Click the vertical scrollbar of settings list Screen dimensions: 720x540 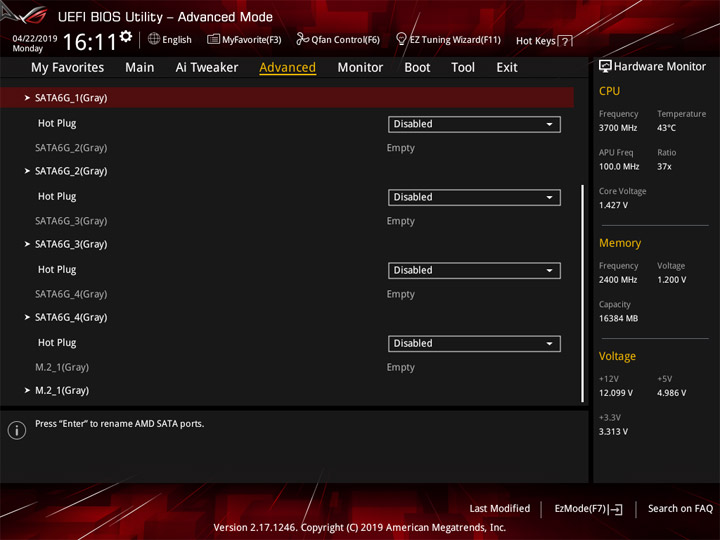(x=582, y=294)
